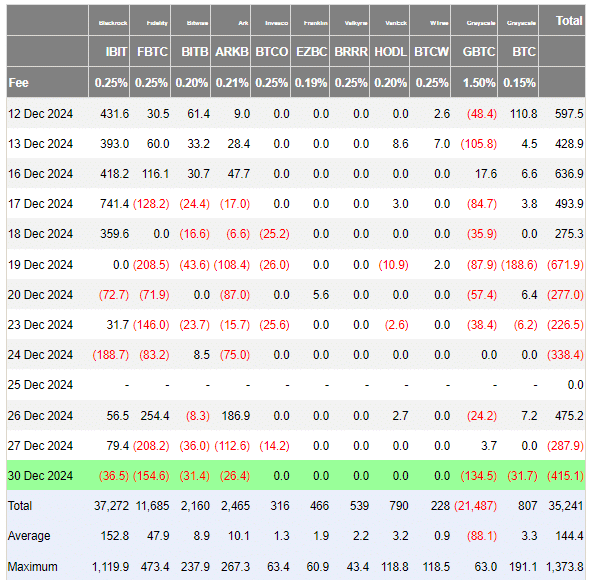Select the BRRR column header
This screenshot has width=593, height=580.
click(351, 51)
